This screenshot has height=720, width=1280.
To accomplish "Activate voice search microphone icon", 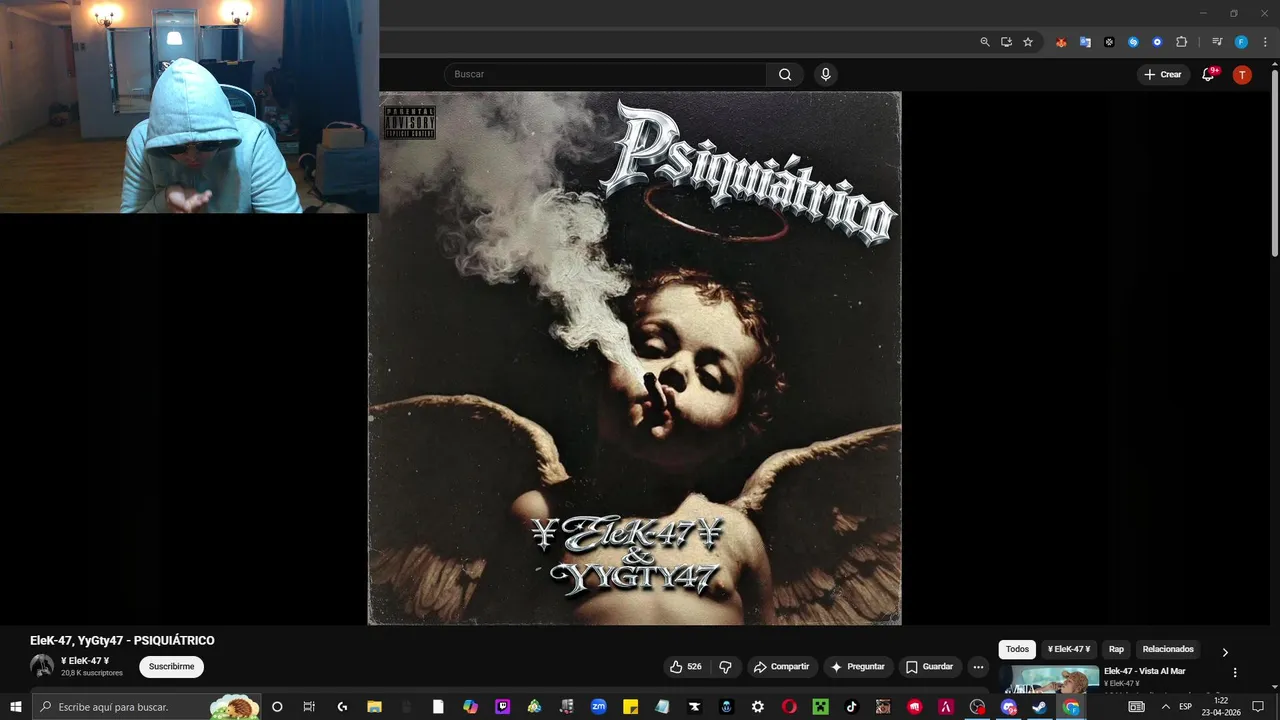I will tap(825, 74).
